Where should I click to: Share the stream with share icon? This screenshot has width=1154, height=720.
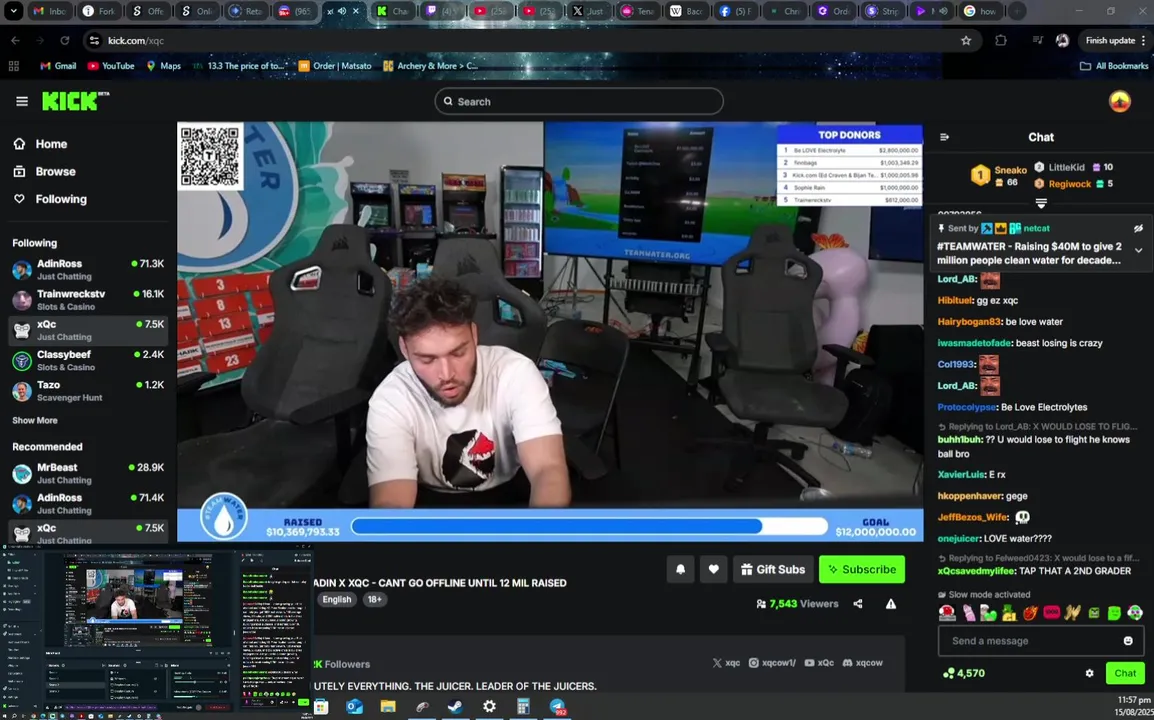click(857, 604)
